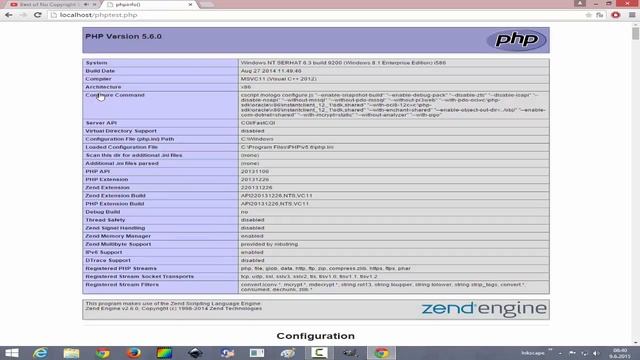The height and width of the screenshot is (360, 640).
Task: Switch to the YouTube tab
Action: (52, 4)
